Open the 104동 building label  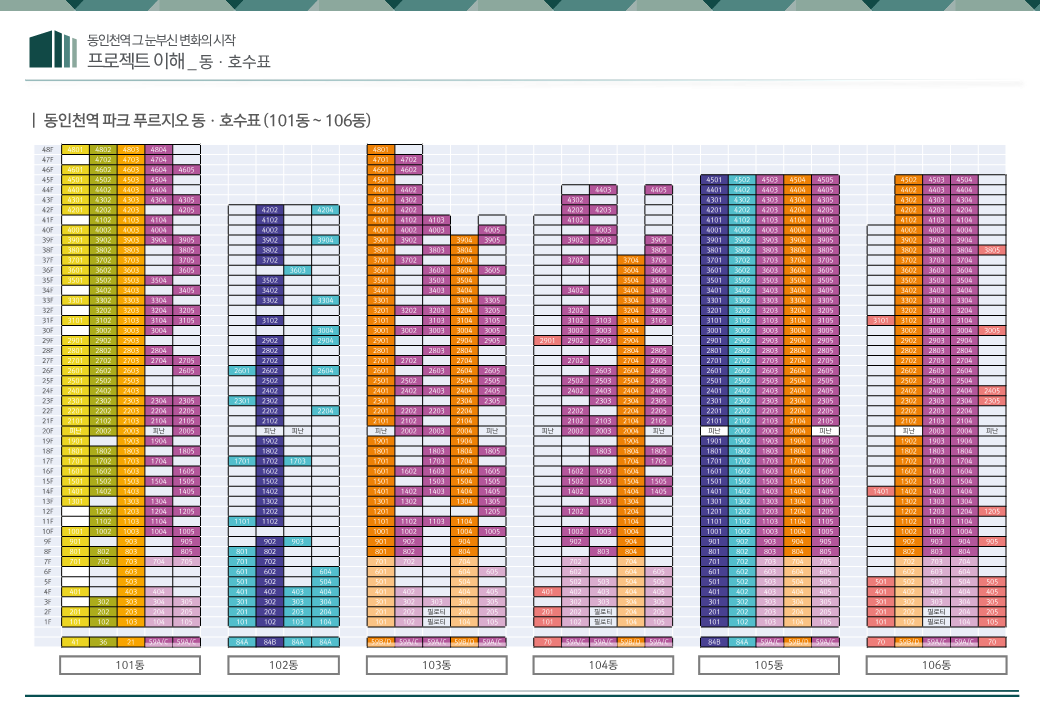601,665
